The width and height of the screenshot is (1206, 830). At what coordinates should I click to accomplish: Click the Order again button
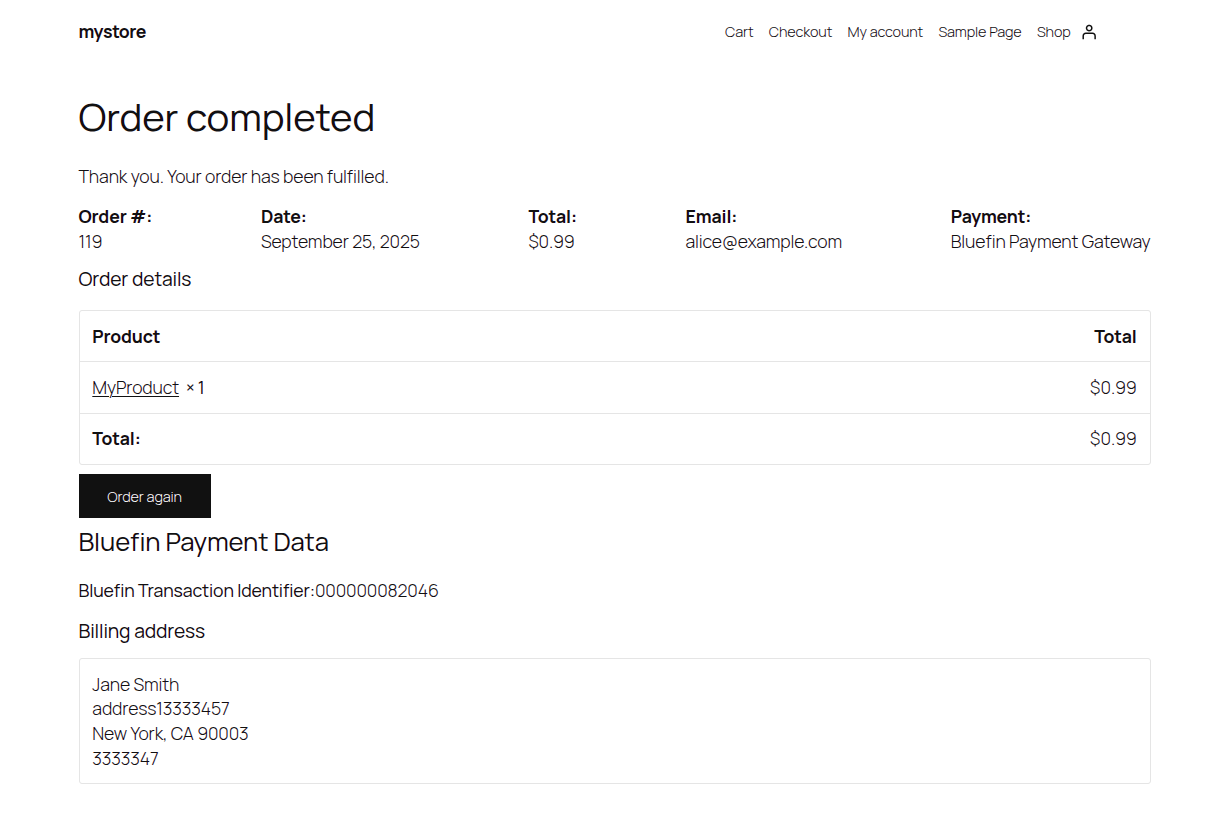(x=144, y=495)
